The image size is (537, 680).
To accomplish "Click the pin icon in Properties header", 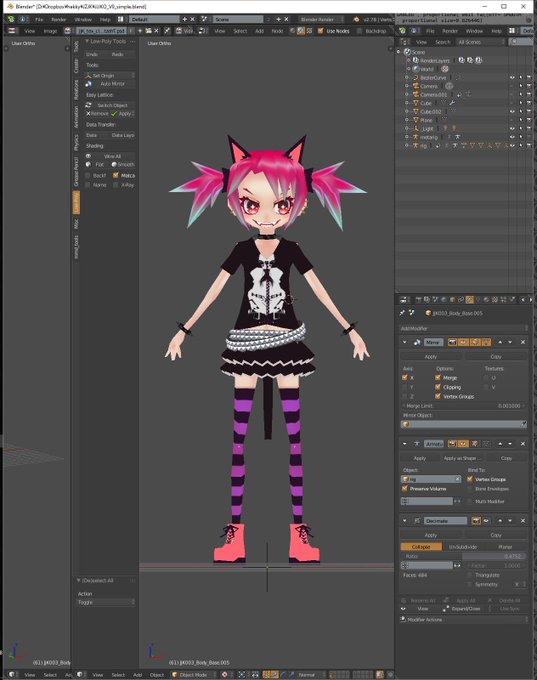I will [402, 313].
